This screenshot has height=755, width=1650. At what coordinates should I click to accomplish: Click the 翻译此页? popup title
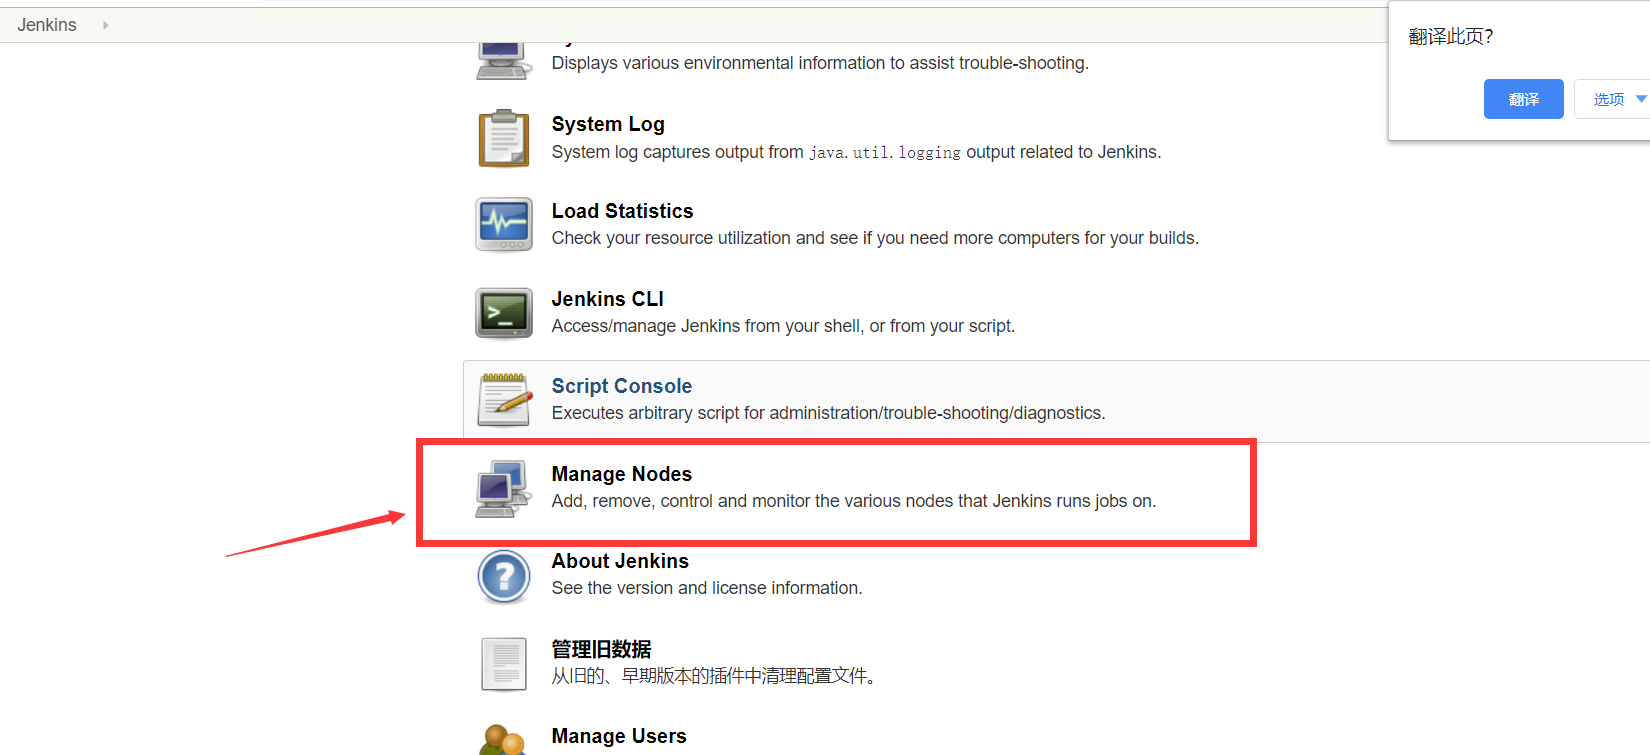1450,37
